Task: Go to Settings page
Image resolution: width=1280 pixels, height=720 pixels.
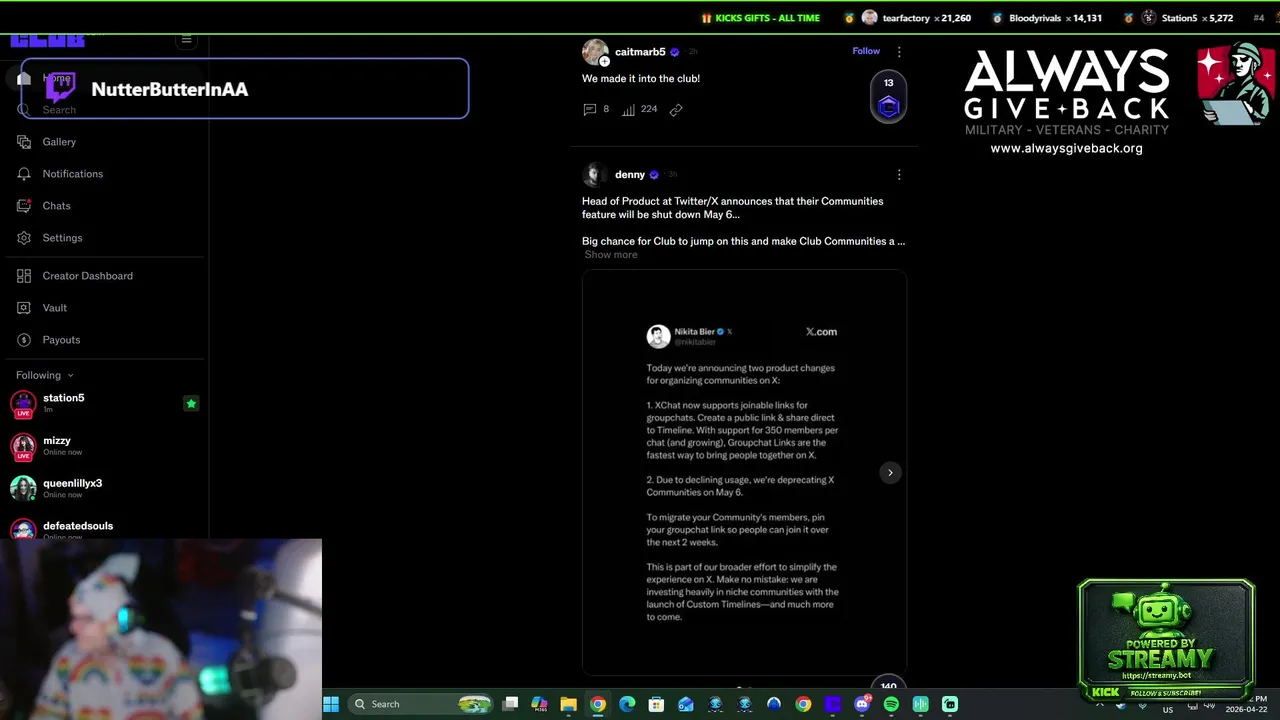Action: (62, 238)
